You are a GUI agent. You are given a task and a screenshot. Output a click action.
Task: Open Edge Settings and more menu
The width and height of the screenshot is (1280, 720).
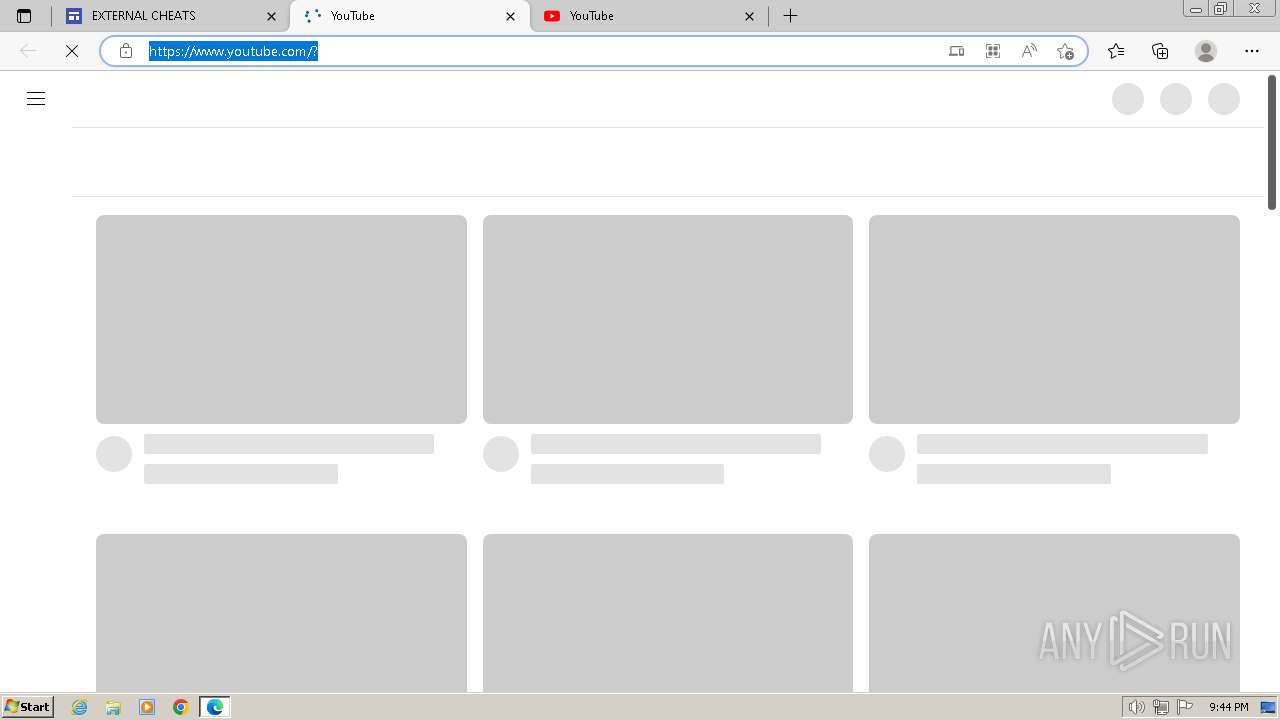pos(1252,51)
